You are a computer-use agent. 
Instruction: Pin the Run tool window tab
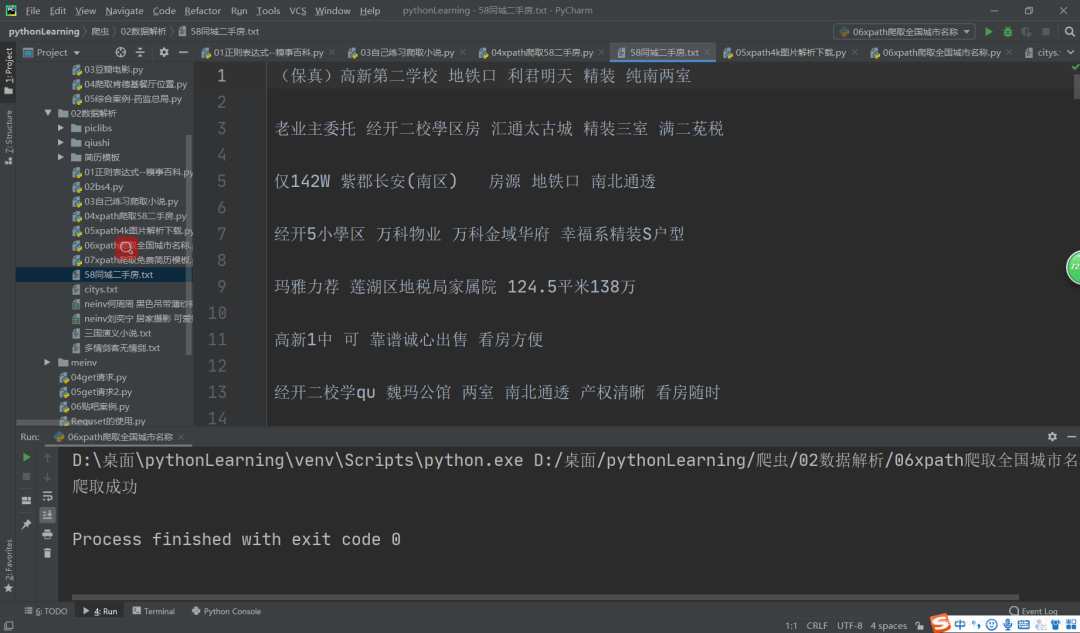[26, 523]
